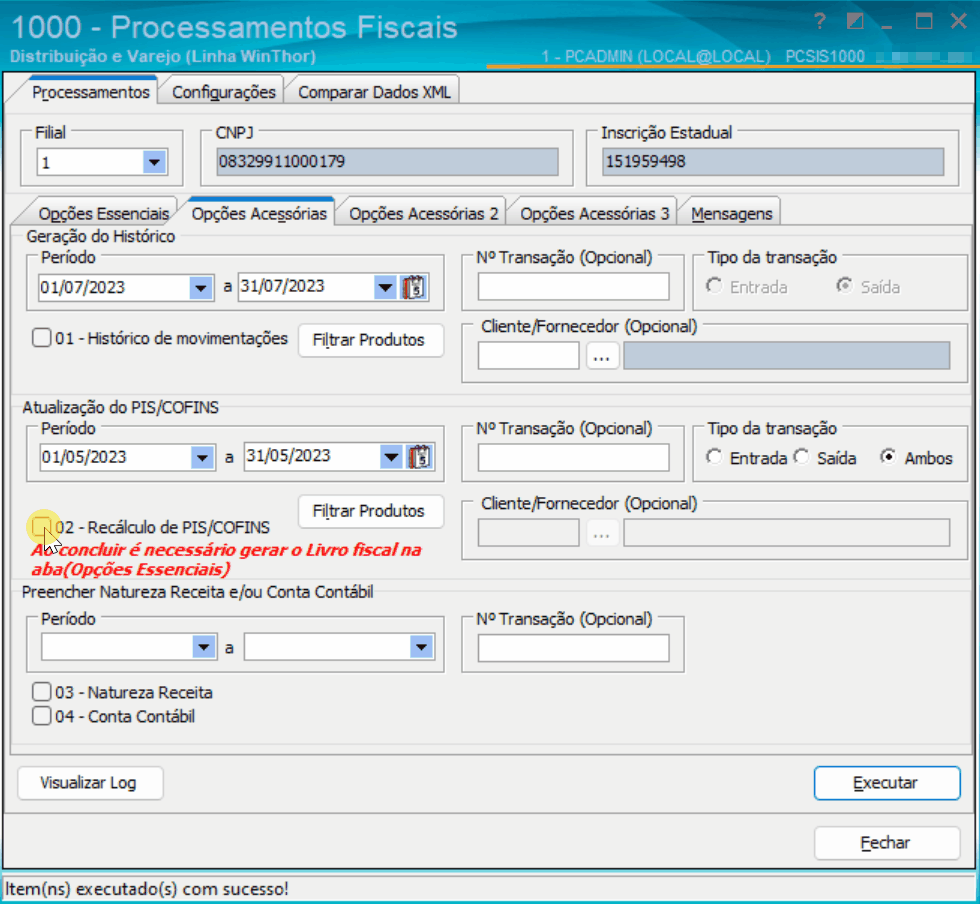The image size is (980, 904).
Task: Open calendar icon in Geração do Histórico period
Action: pos(414,288)
